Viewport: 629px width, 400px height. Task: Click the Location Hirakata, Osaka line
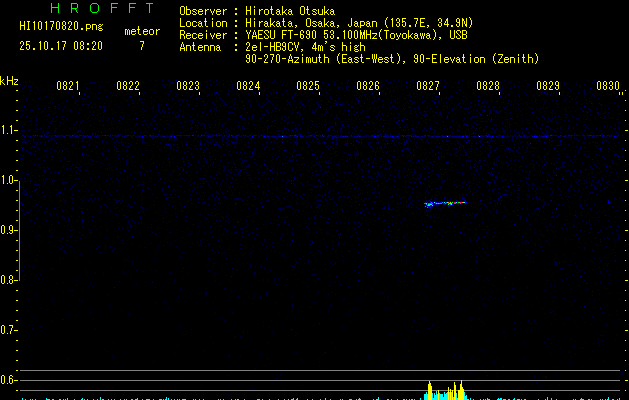coord(315,22)
